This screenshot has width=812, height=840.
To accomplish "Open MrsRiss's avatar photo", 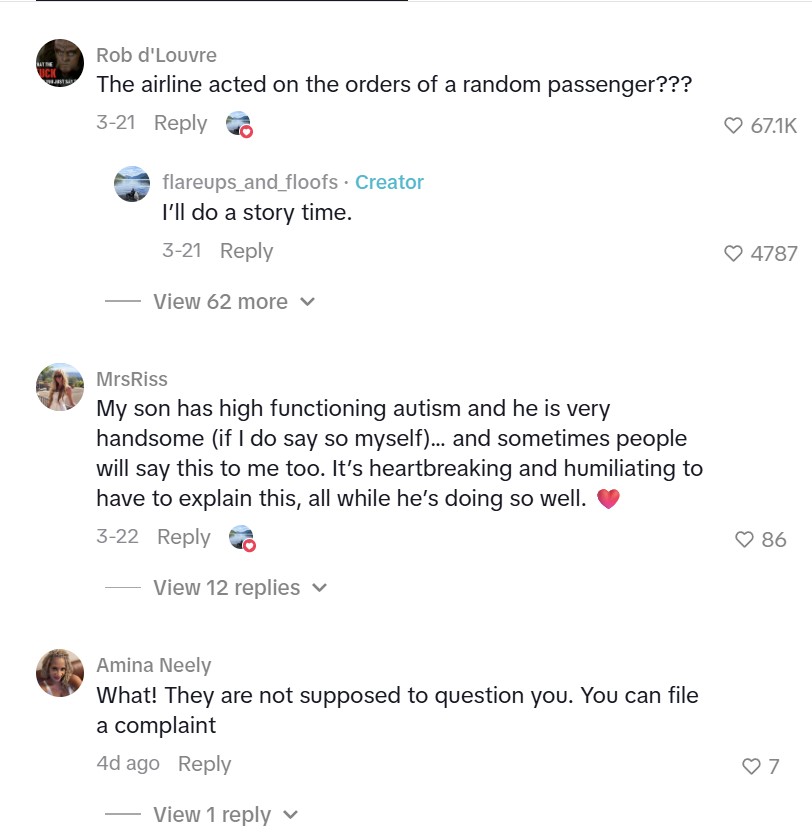I will point(59,387).
